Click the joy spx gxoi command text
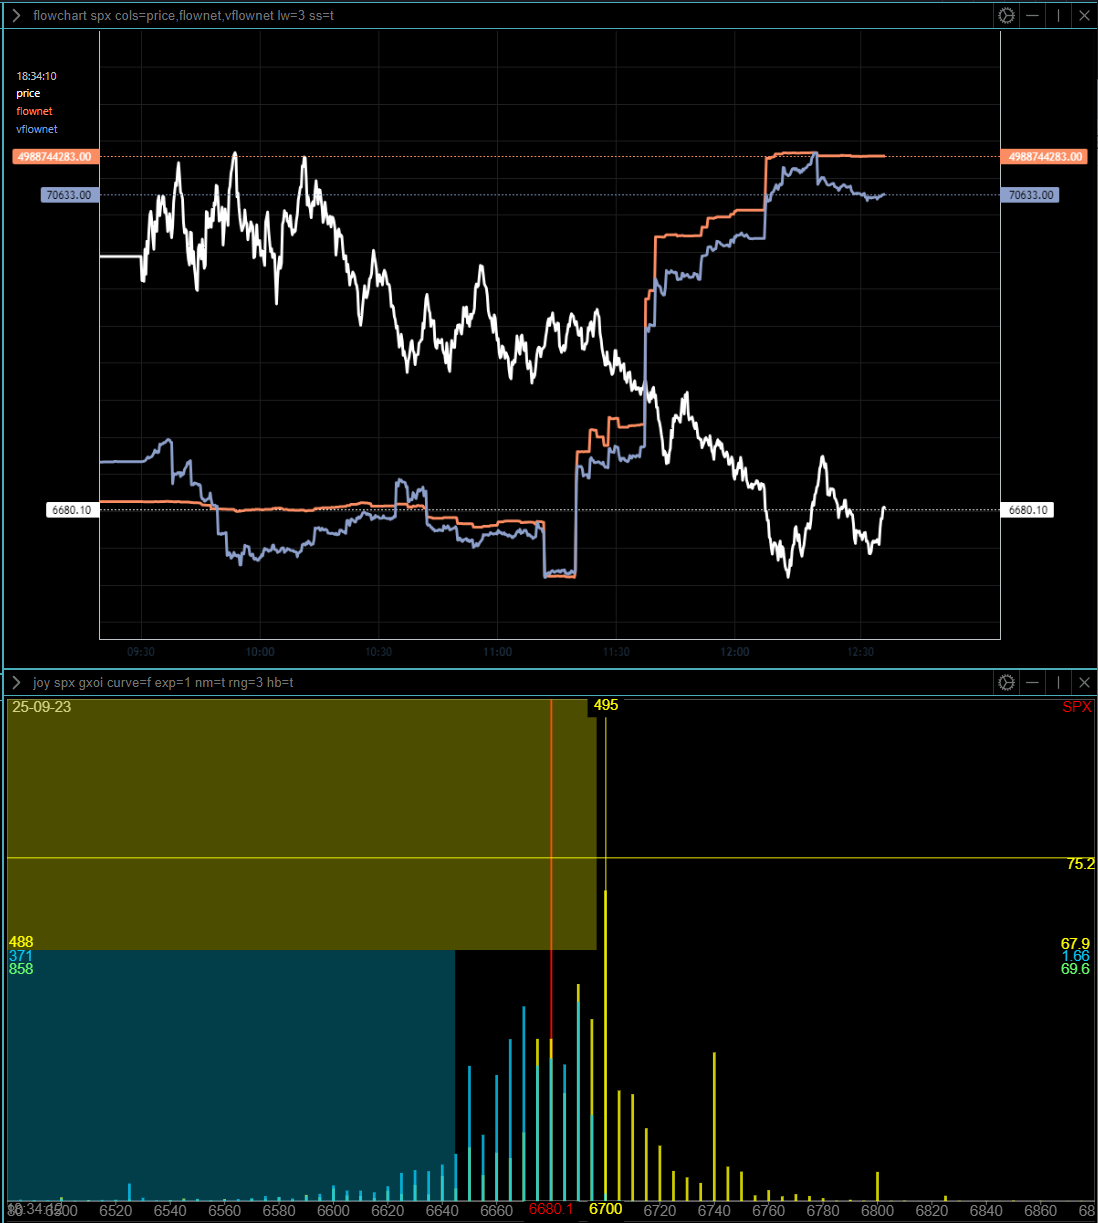 tap(163, 682)
